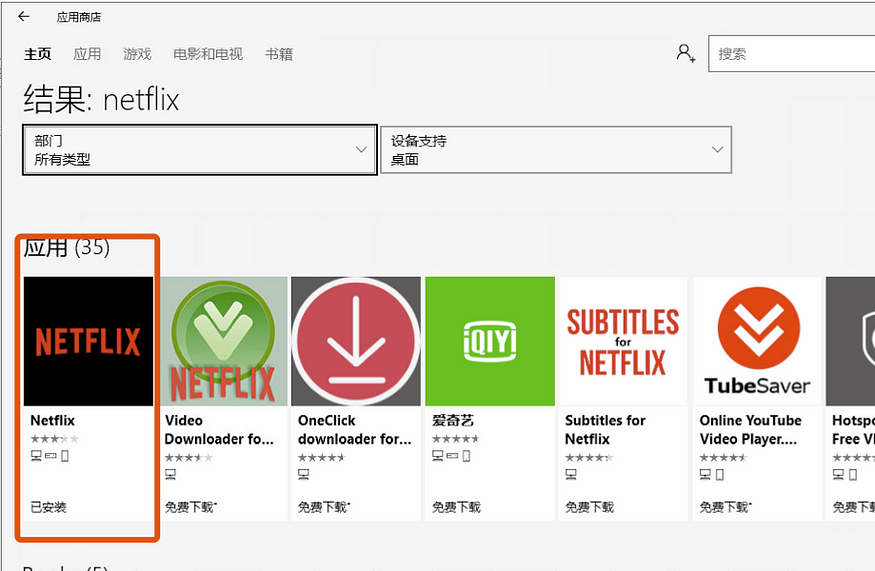Expand the 设备支持 桌面 dropdown
Image resolution: width=875 pixels, height=571 pixels.
[x=556, y=150]
